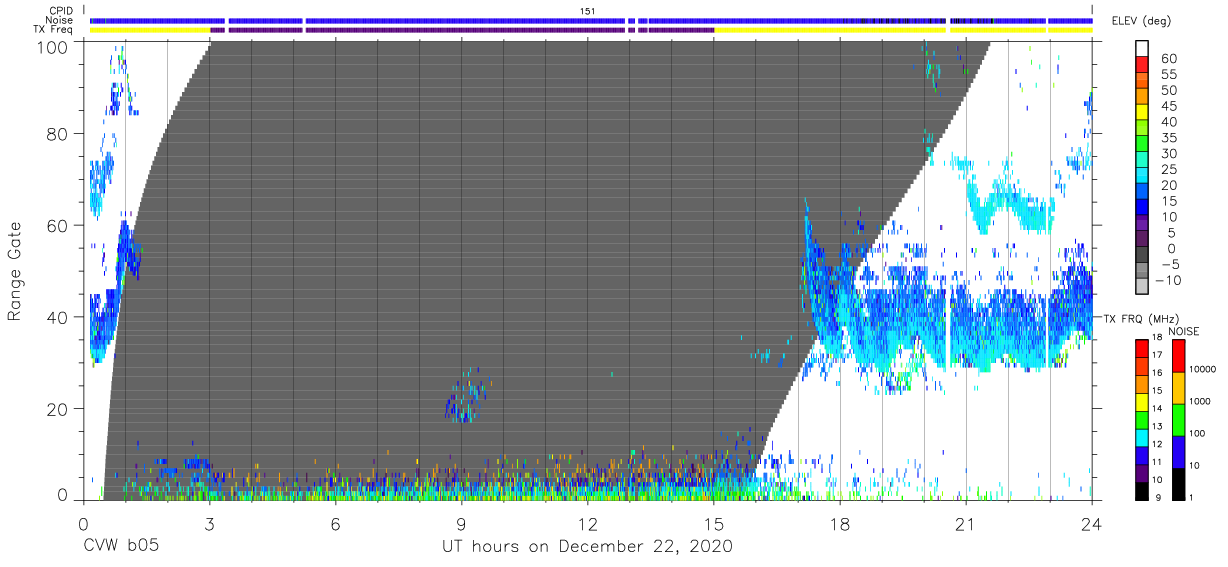Click the 'Range Gate' y-axis title
Image resolution: width=1228 pixels, height=567 pixels.
(x=15, y=270)
